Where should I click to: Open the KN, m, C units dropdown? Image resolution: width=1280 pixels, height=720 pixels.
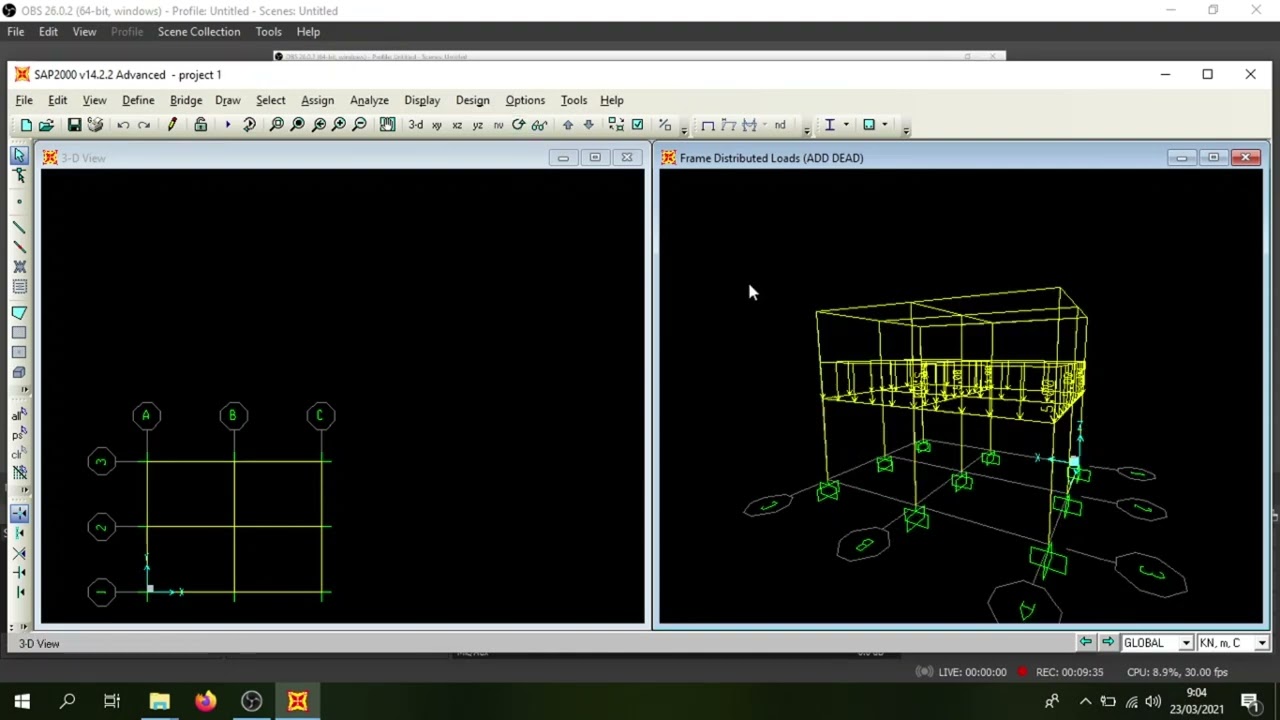[1261, 643]
